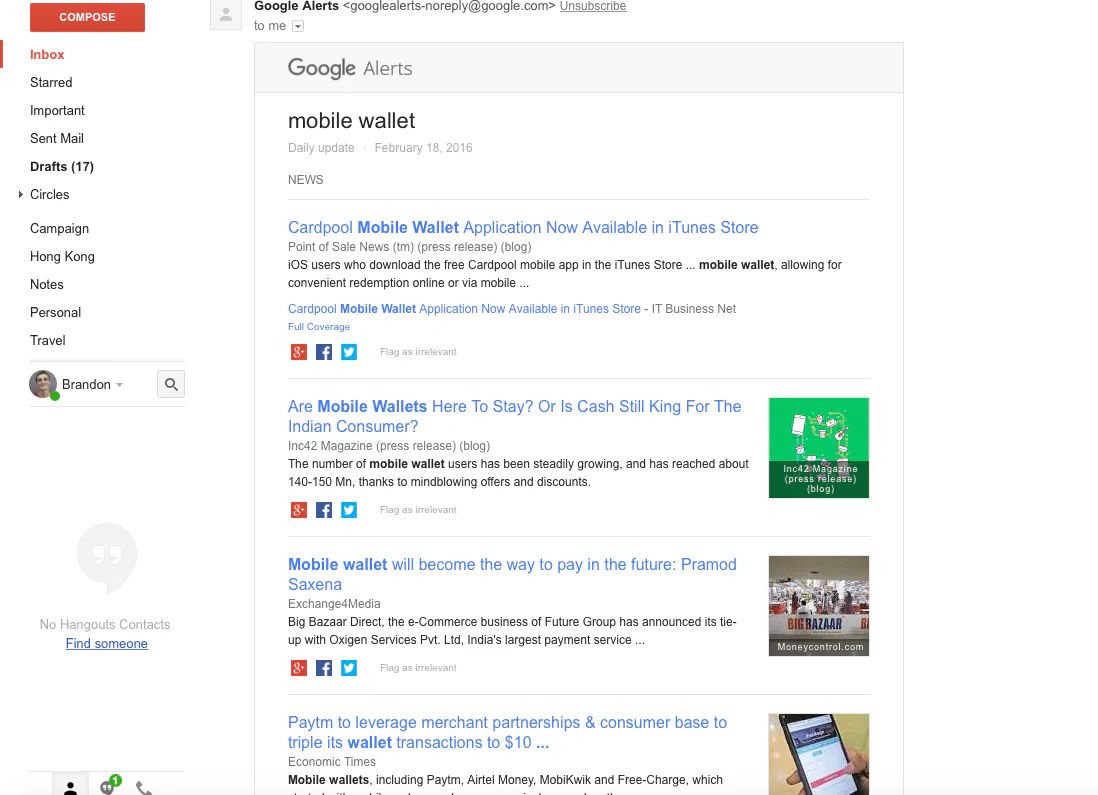Share Exchange4Media article on Twitter
Screen dimensions: 1098x795
coord(349,668)
